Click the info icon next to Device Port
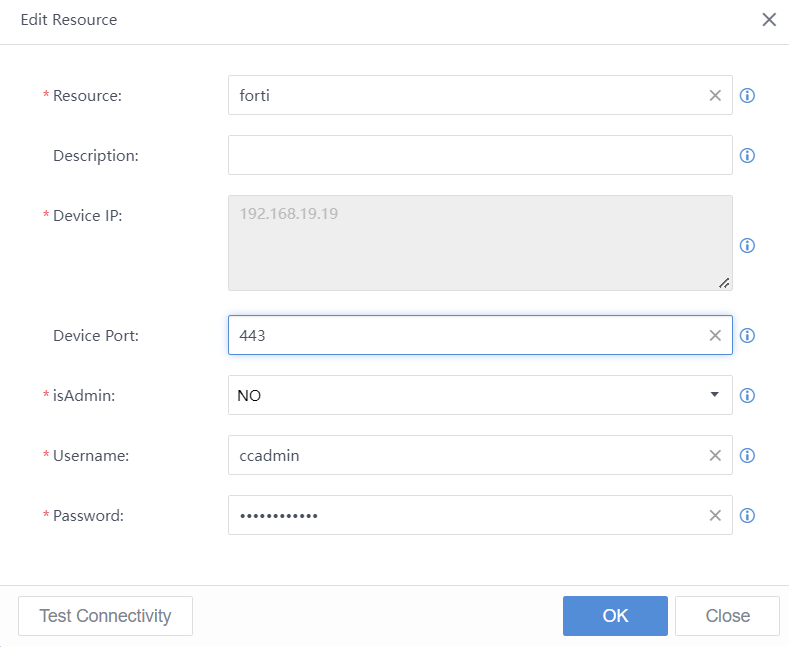This screenshot has height=647, width=789. click(x=747, y=336)
